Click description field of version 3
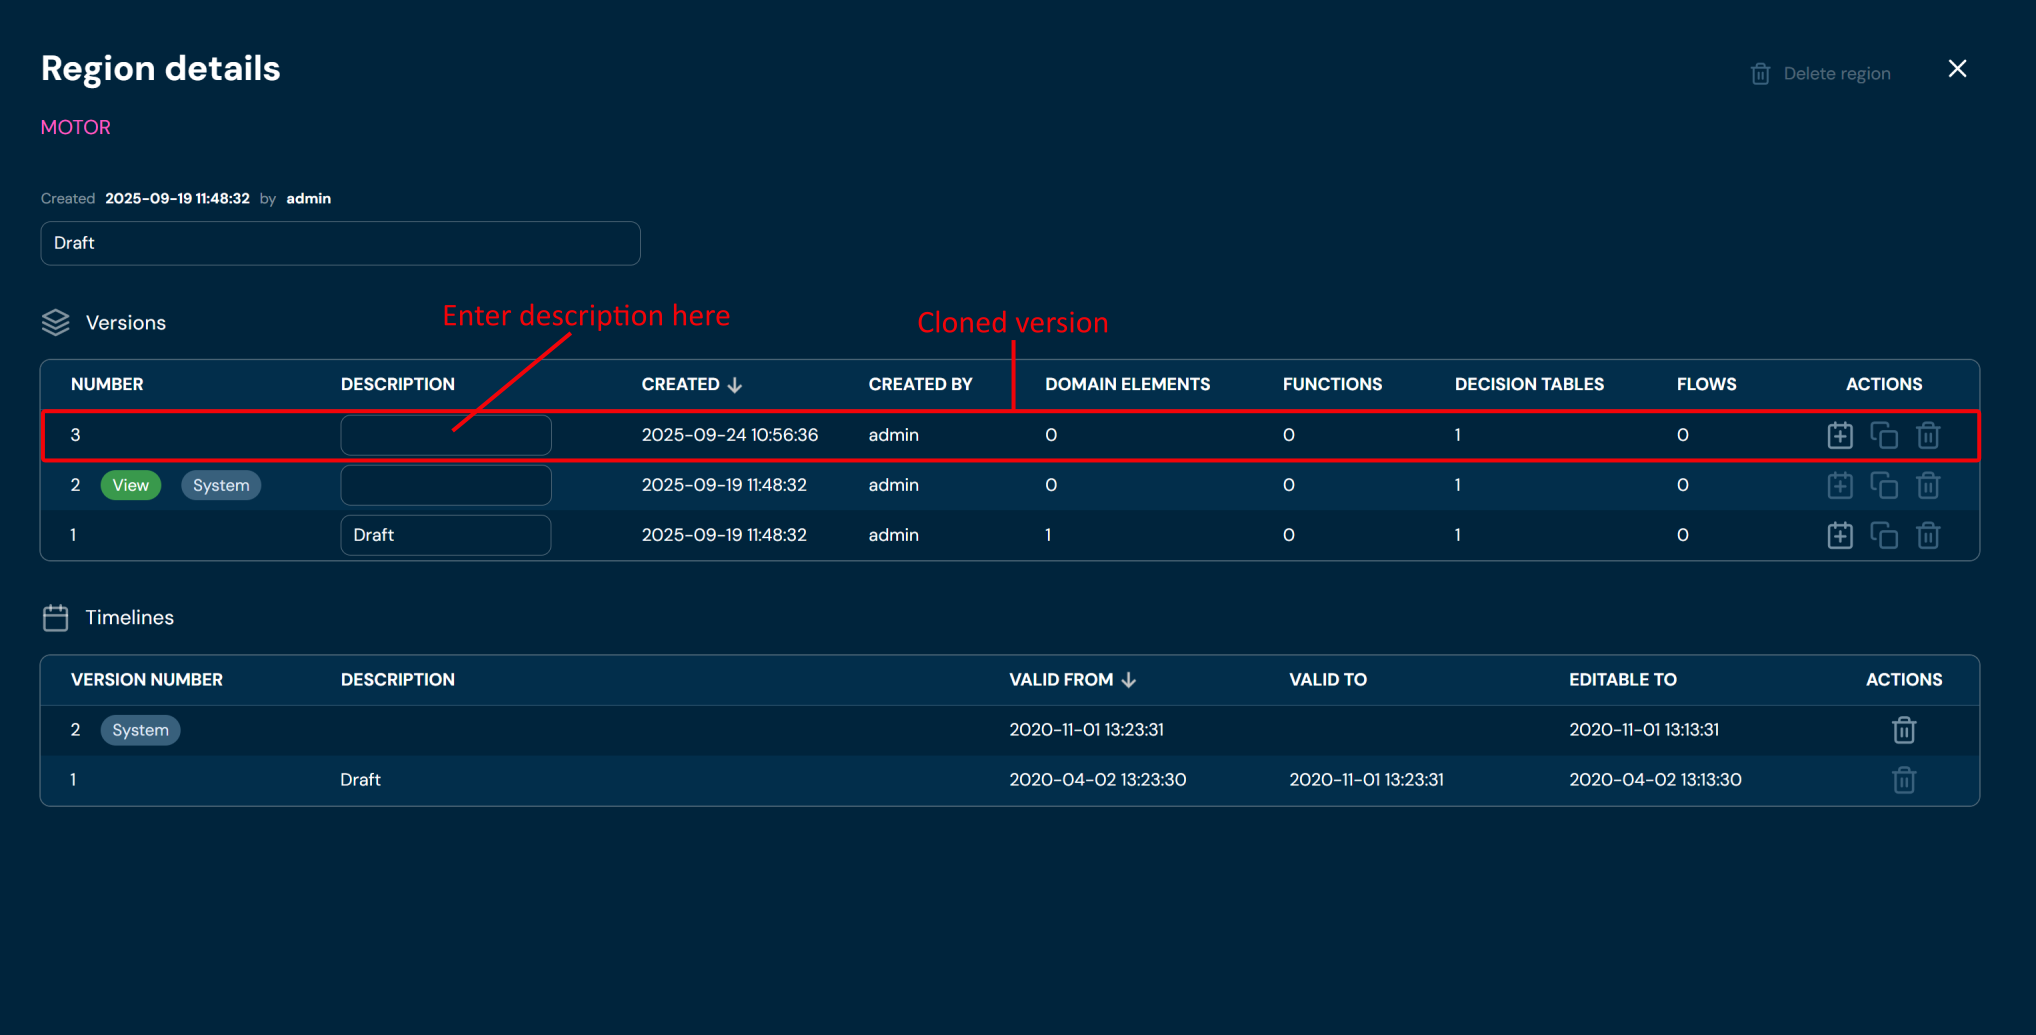This screenshot has width=2036, height=1035. tap(445, 435)
